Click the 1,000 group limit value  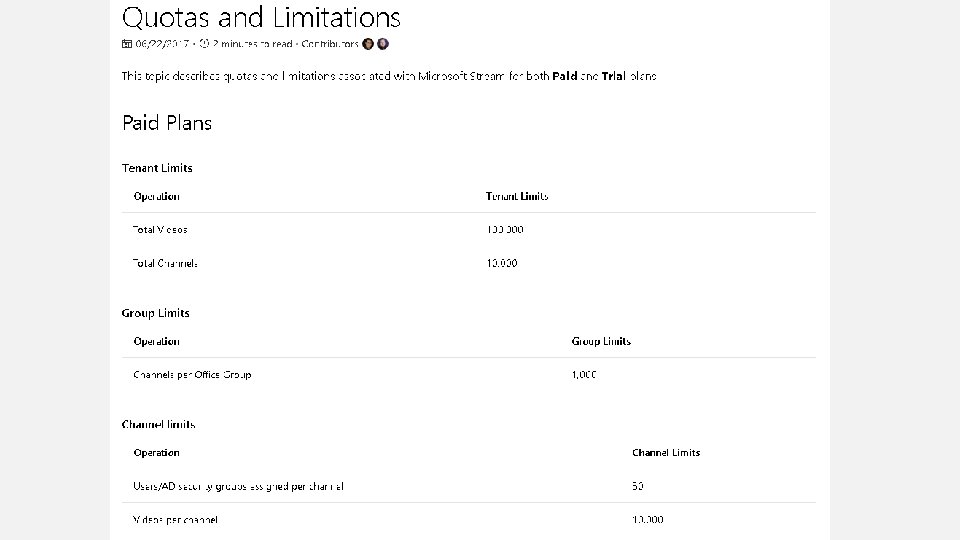point(584,374)
